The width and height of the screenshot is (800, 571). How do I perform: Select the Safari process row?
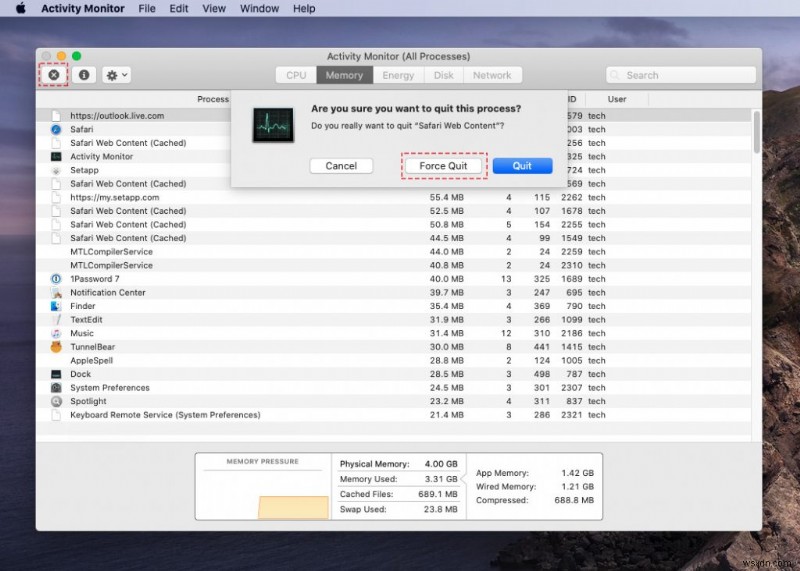pos(393,130)
